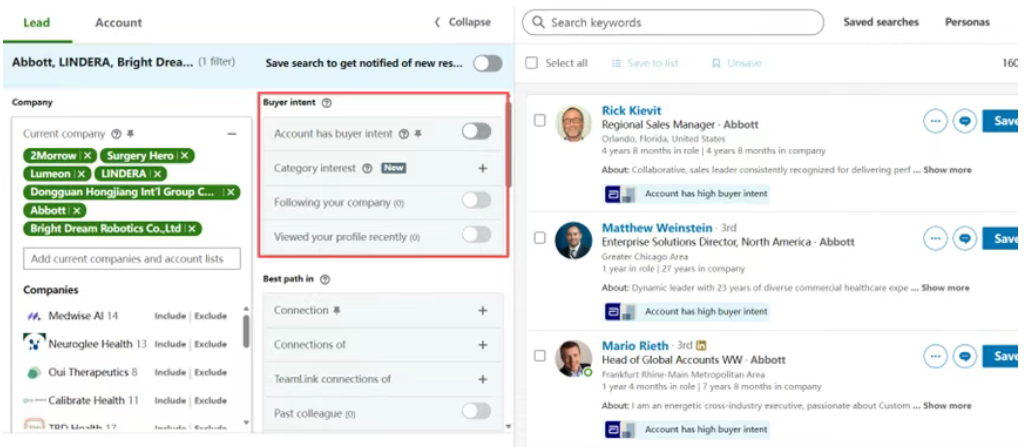Expand the Category interest filter
Viewport: 1032px width, 447px height.
(x=482, y=169)
